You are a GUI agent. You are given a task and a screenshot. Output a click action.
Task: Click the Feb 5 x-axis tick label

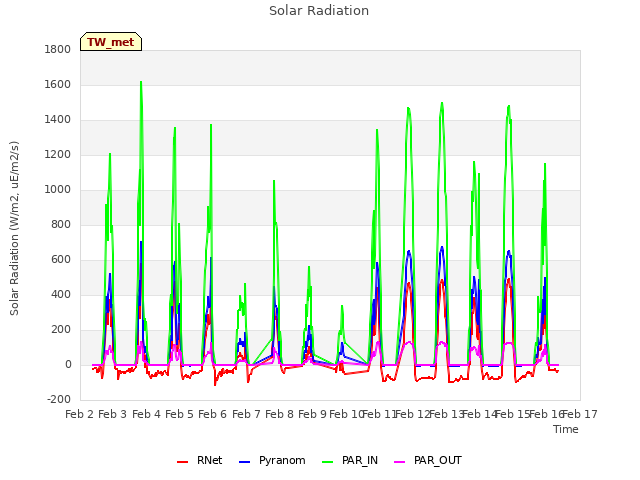tap(180, 414)
